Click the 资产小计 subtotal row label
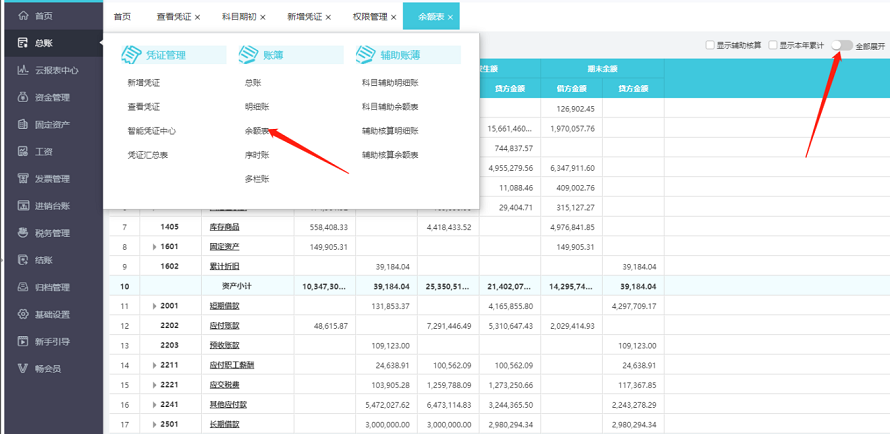This screenshot has height=434, width=890. point(236,286)
